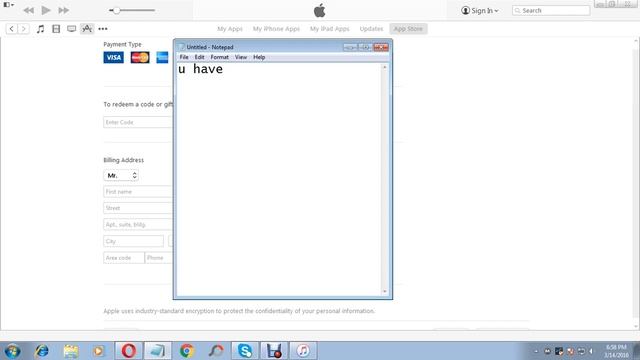
Task: Switch to the My iPhone Apps tab
Action: (276, 29)
